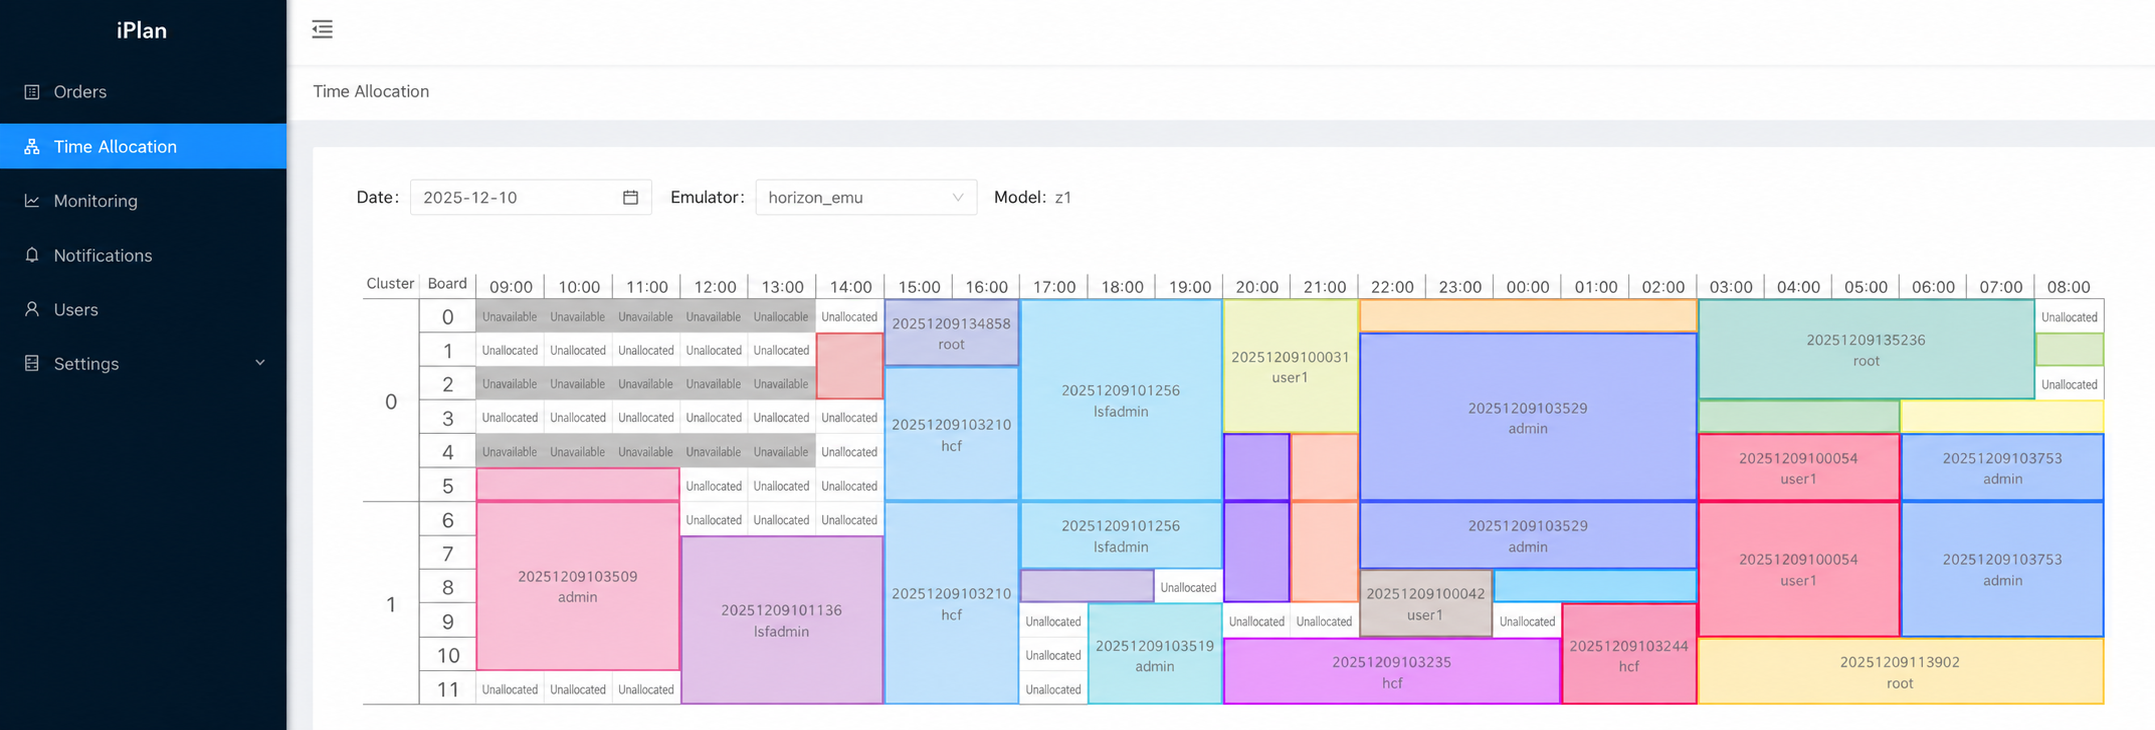Select cluster 0 block 20251209103210 hcf
Viewport: 2155px width, 730px height.
952,434
